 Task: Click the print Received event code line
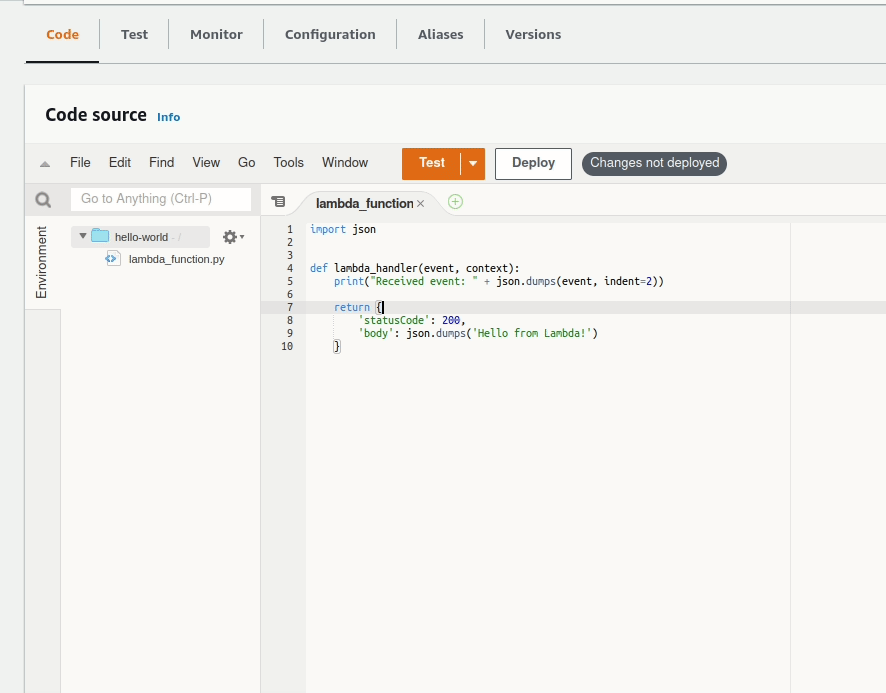tap(499, 281)
